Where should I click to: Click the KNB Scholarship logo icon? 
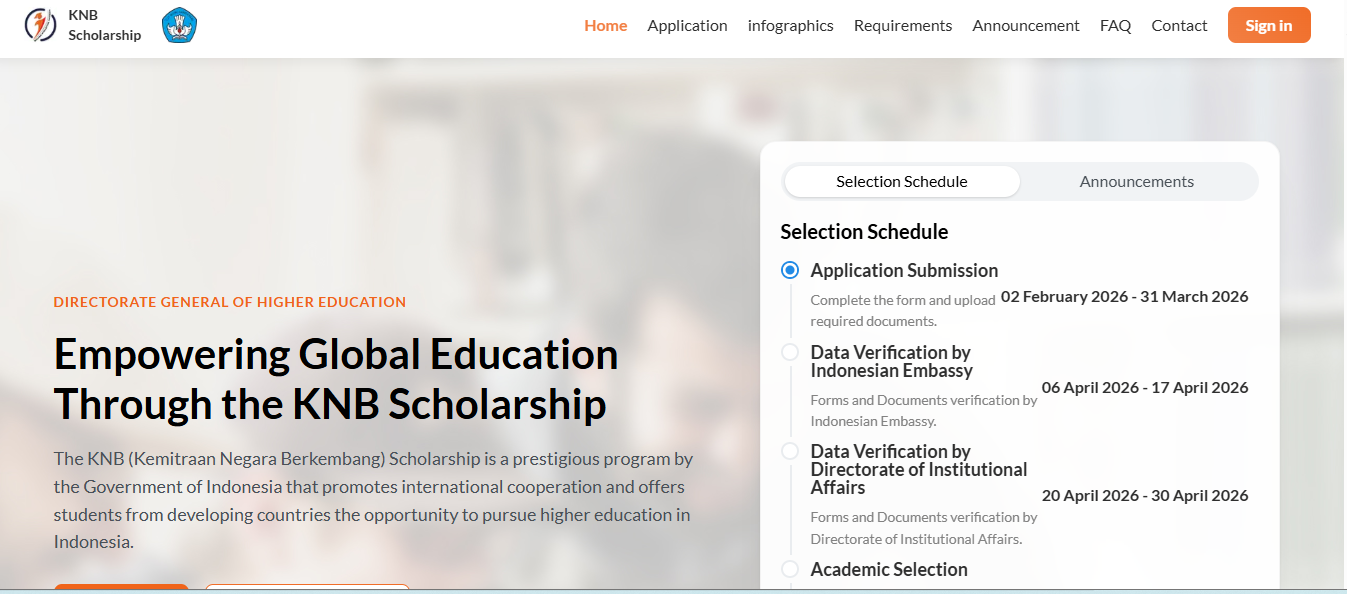41,25
